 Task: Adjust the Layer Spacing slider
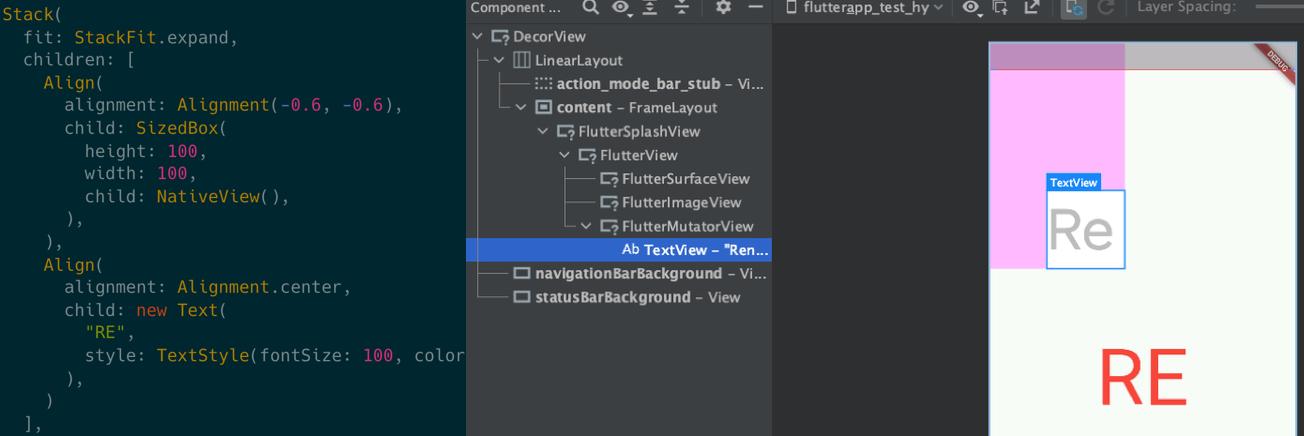click(x=1278, y=8)
